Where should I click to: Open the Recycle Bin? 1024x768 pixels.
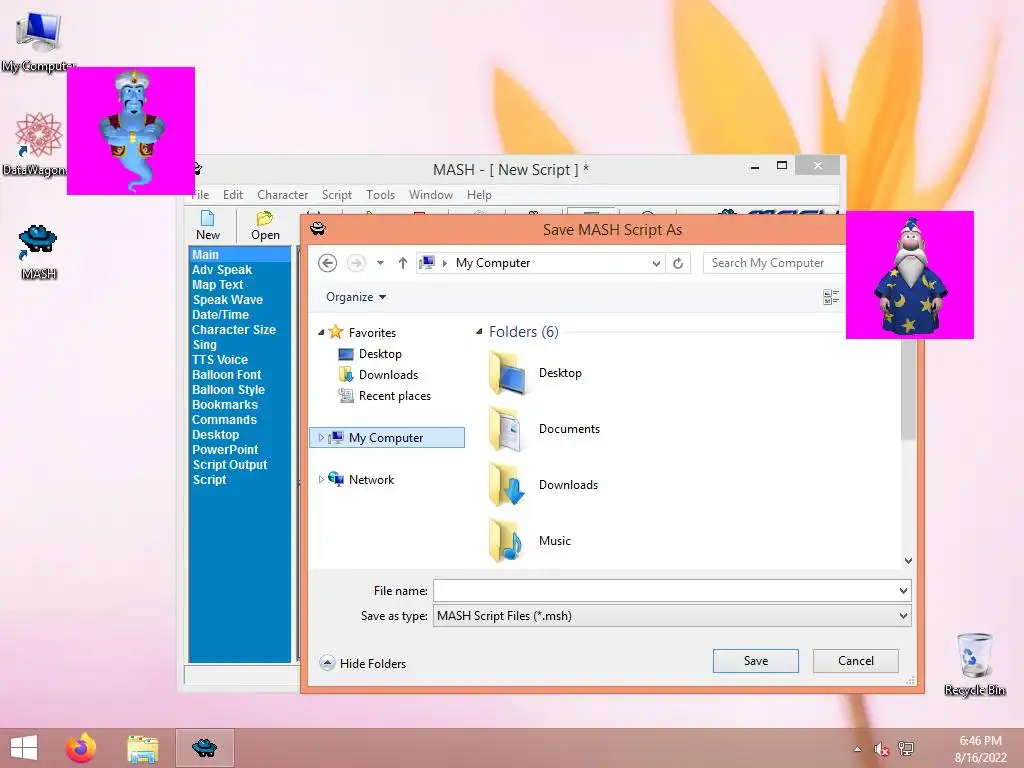(974, 664)
